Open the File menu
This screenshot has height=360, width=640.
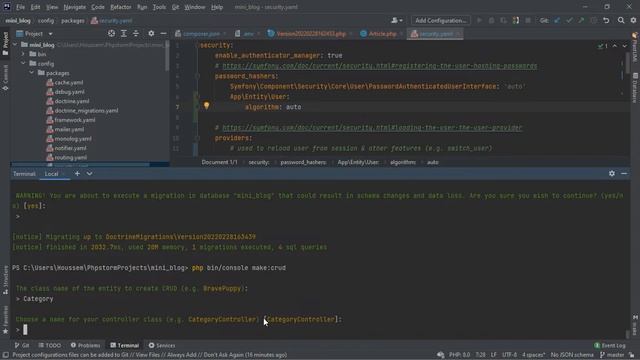pos(20,7)
